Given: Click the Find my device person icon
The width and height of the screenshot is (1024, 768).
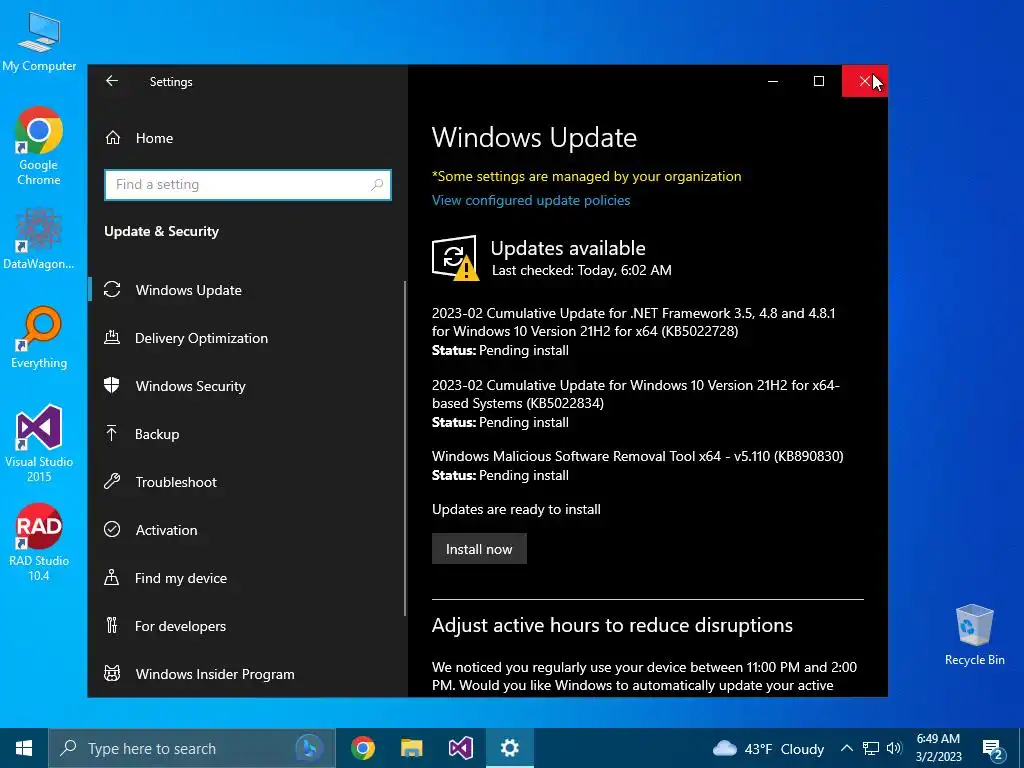Looking at the screenshot, I should coord(112,577).
